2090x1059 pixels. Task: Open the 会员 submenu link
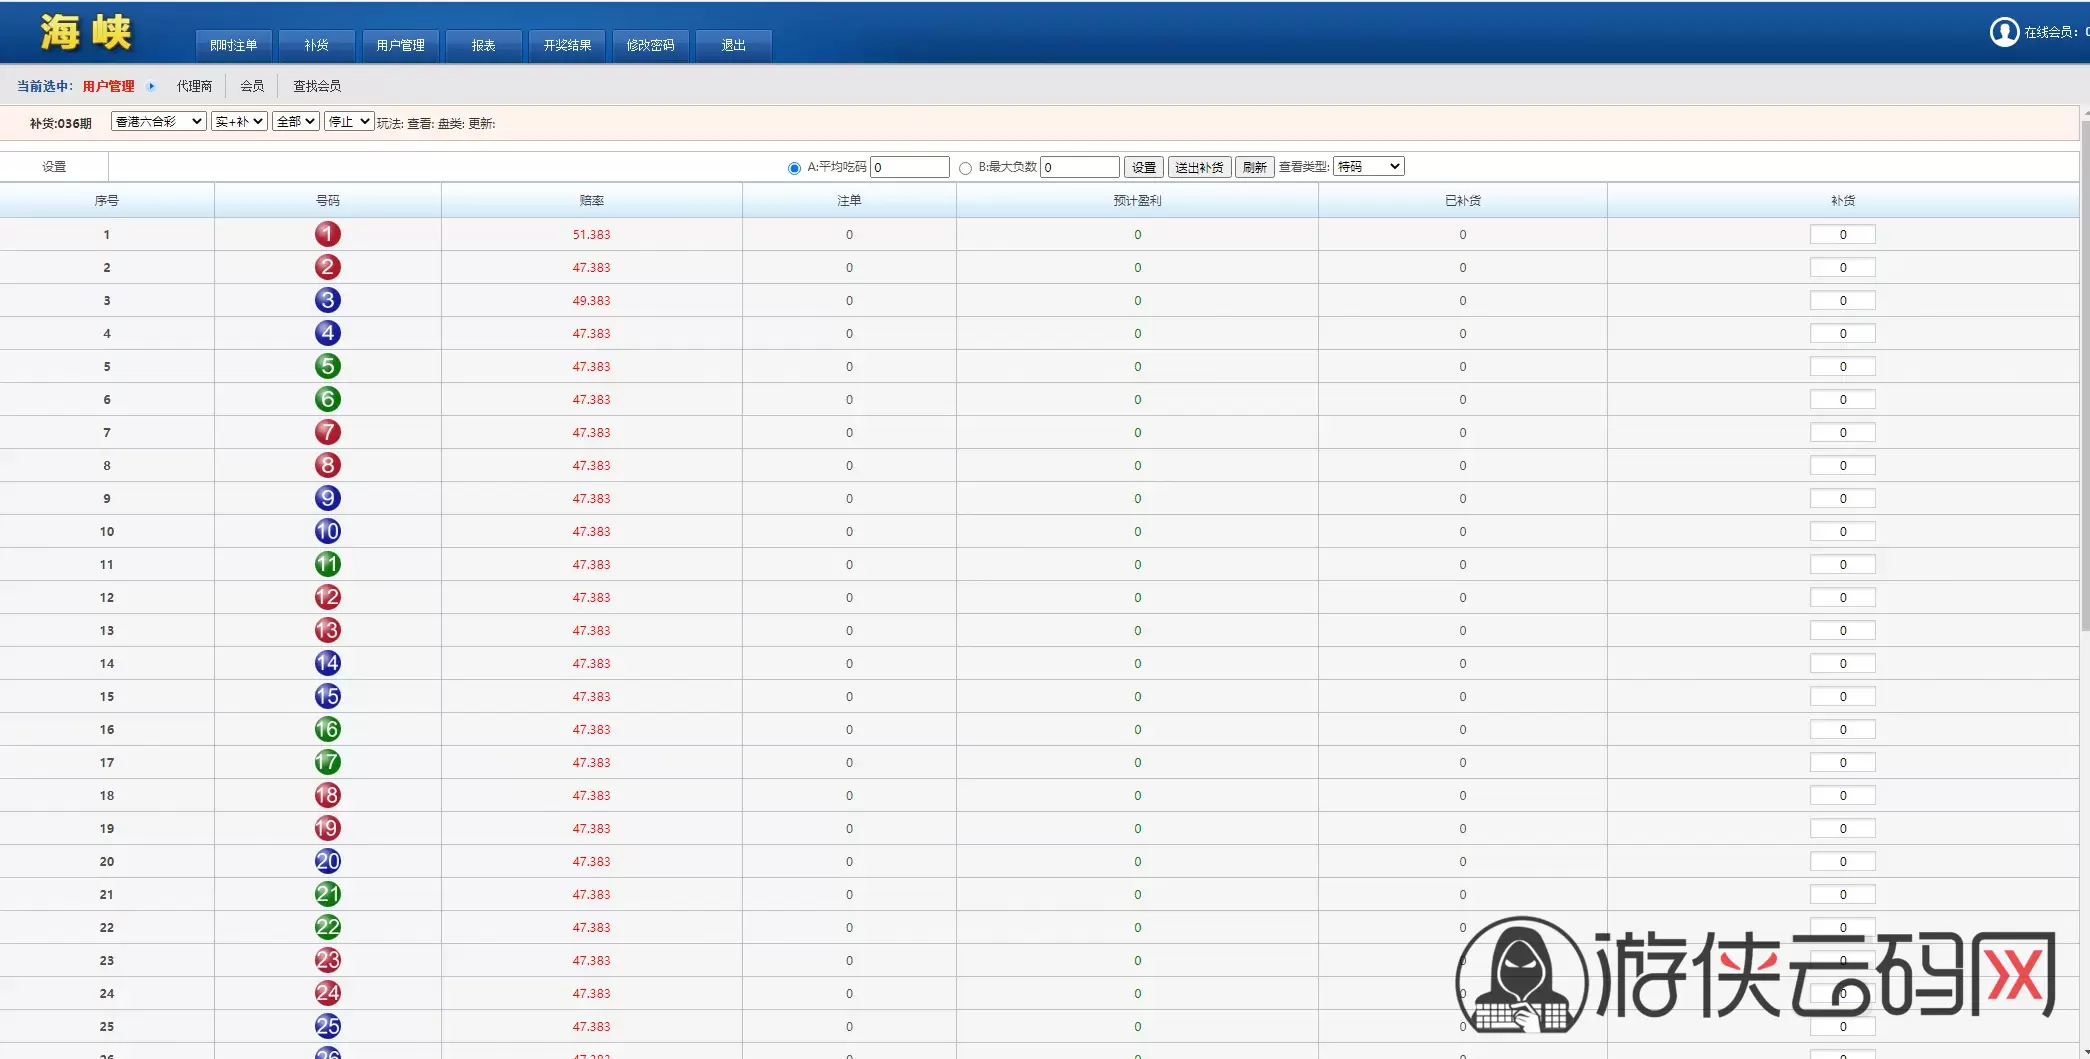coord(252,86)
